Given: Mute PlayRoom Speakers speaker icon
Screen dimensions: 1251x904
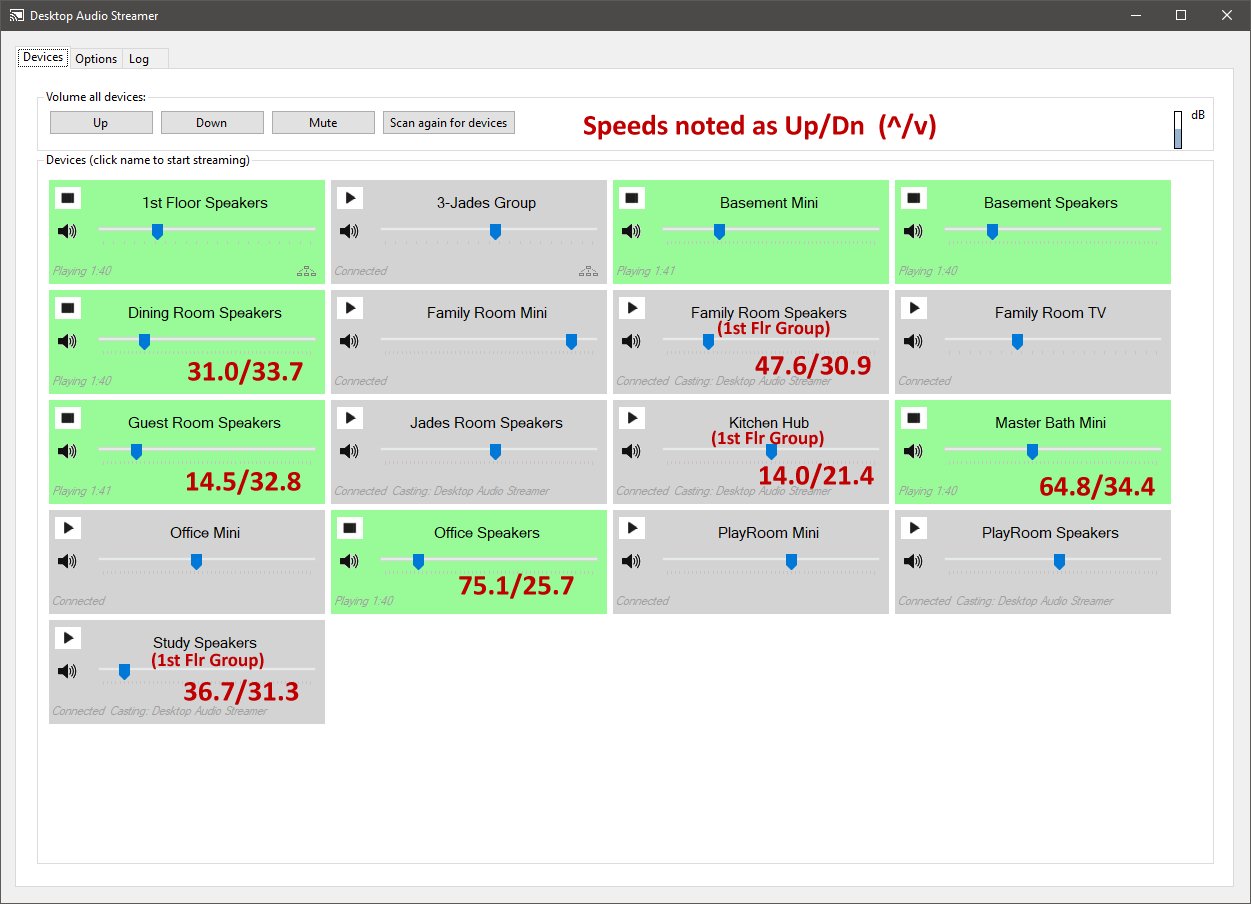Looking at the screenshot, I should pyautogui.click(x=913, y=562).
